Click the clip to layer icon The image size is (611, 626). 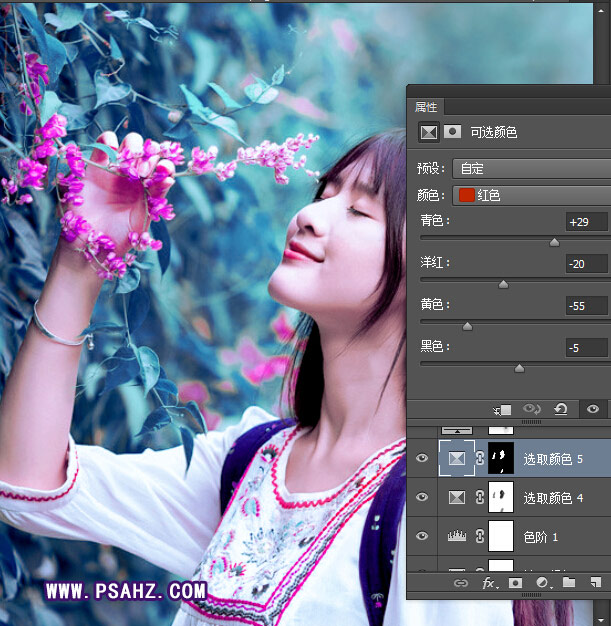click(x=502, y=410)
